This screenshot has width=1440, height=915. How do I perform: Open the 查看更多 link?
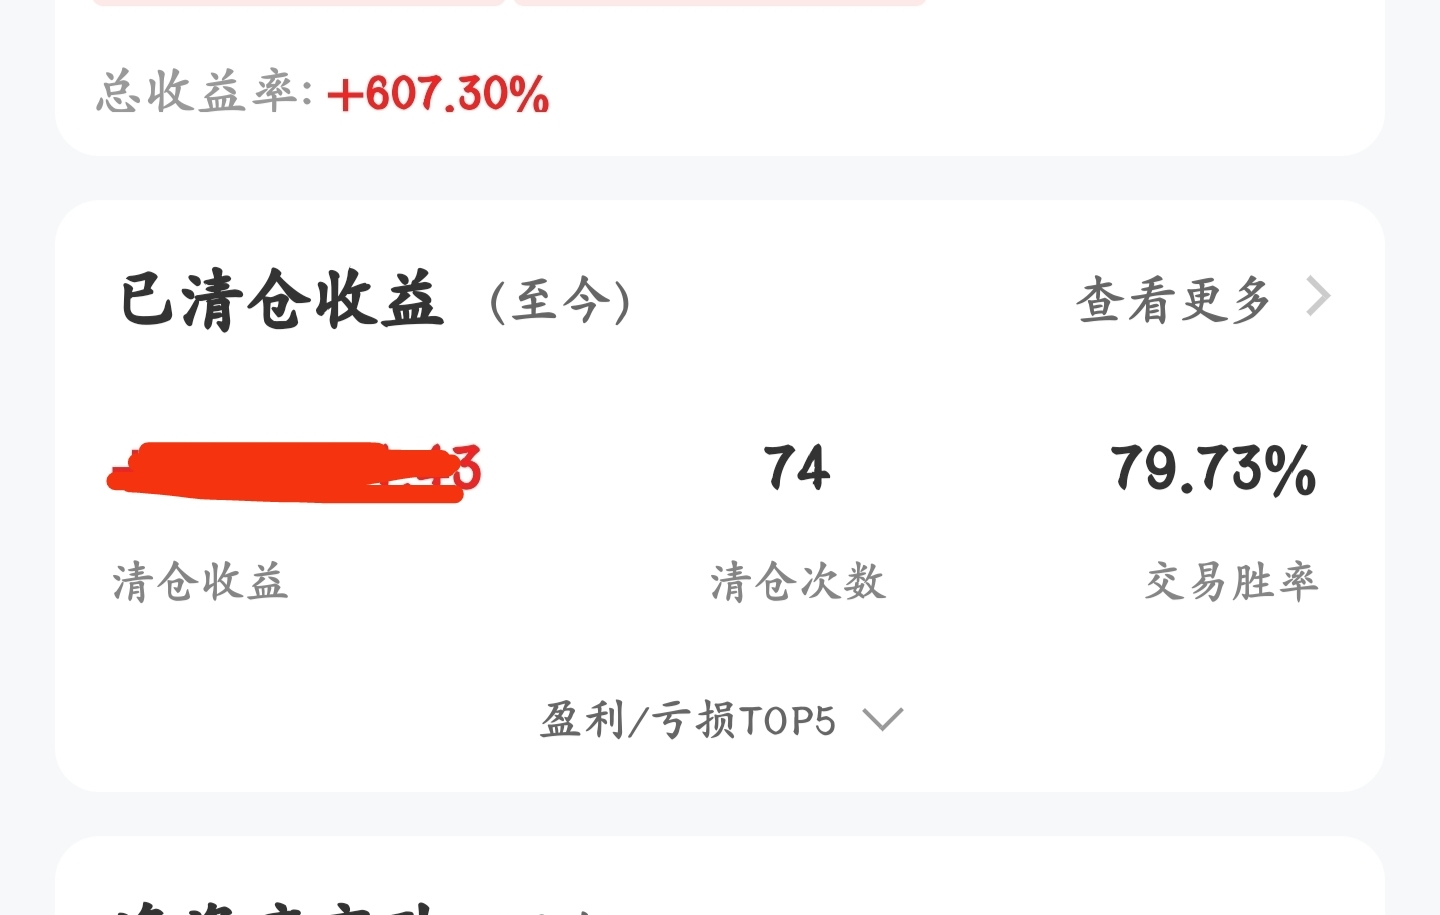tap(1174, 299)
